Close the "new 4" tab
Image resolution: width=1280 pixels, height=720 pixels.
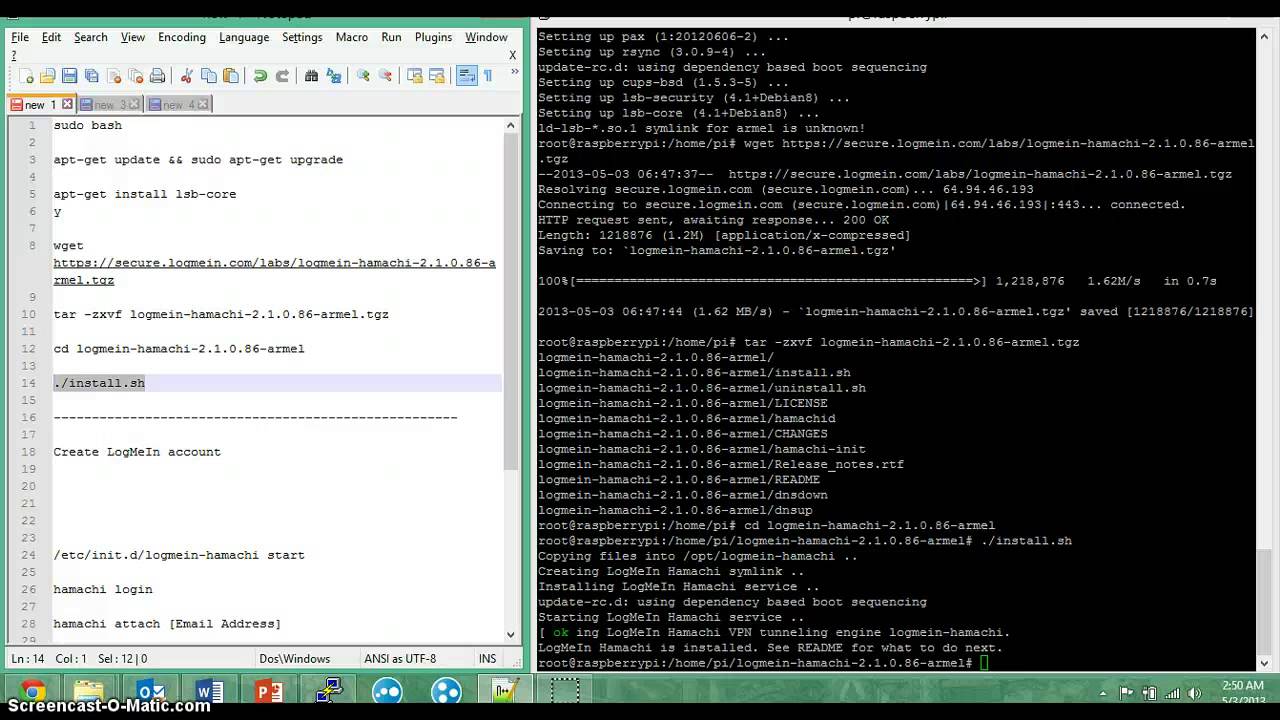[x=203, y=104]
